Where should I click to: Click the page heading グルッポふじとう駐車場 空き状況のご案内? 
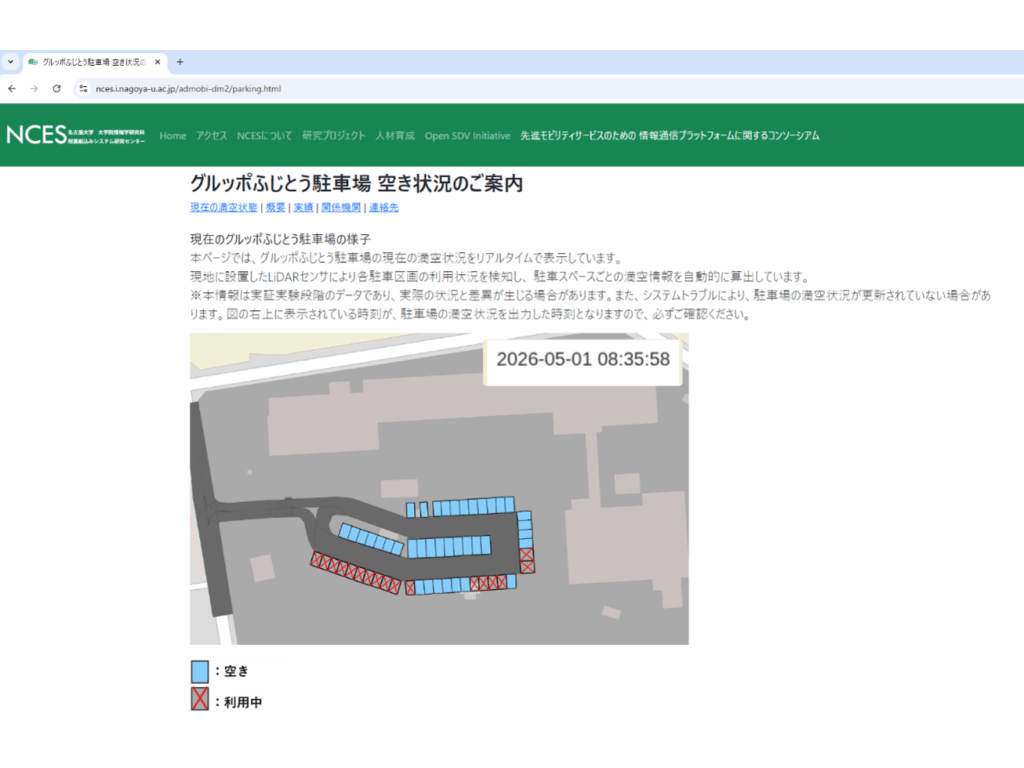pyautogui.click(x=357, y=184)
